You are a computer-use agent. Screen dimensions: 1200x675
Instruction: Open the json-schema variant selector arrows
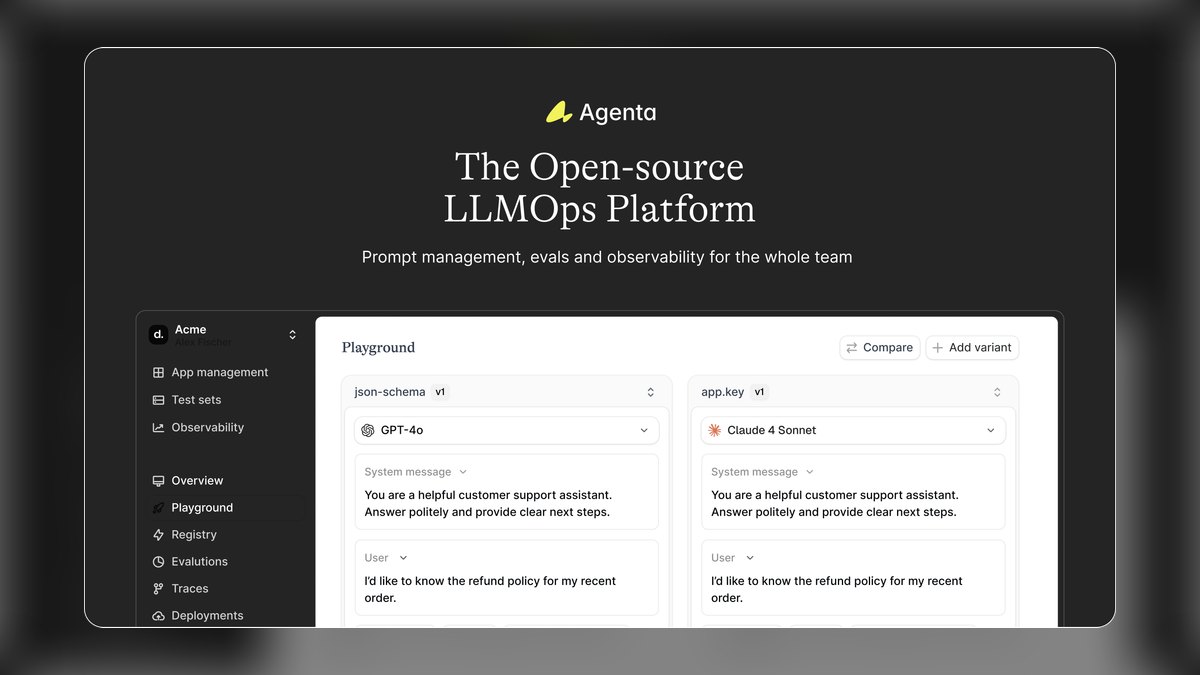(651, 393)
